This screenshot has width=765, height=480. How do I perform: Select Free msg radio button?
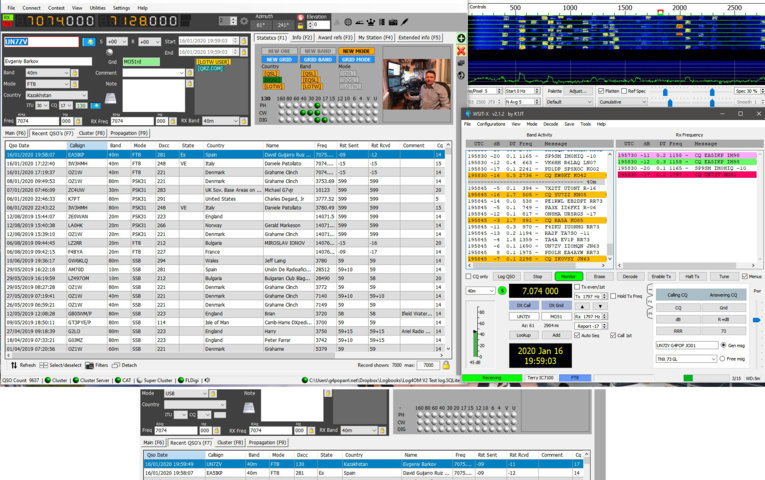pos(722,359)
